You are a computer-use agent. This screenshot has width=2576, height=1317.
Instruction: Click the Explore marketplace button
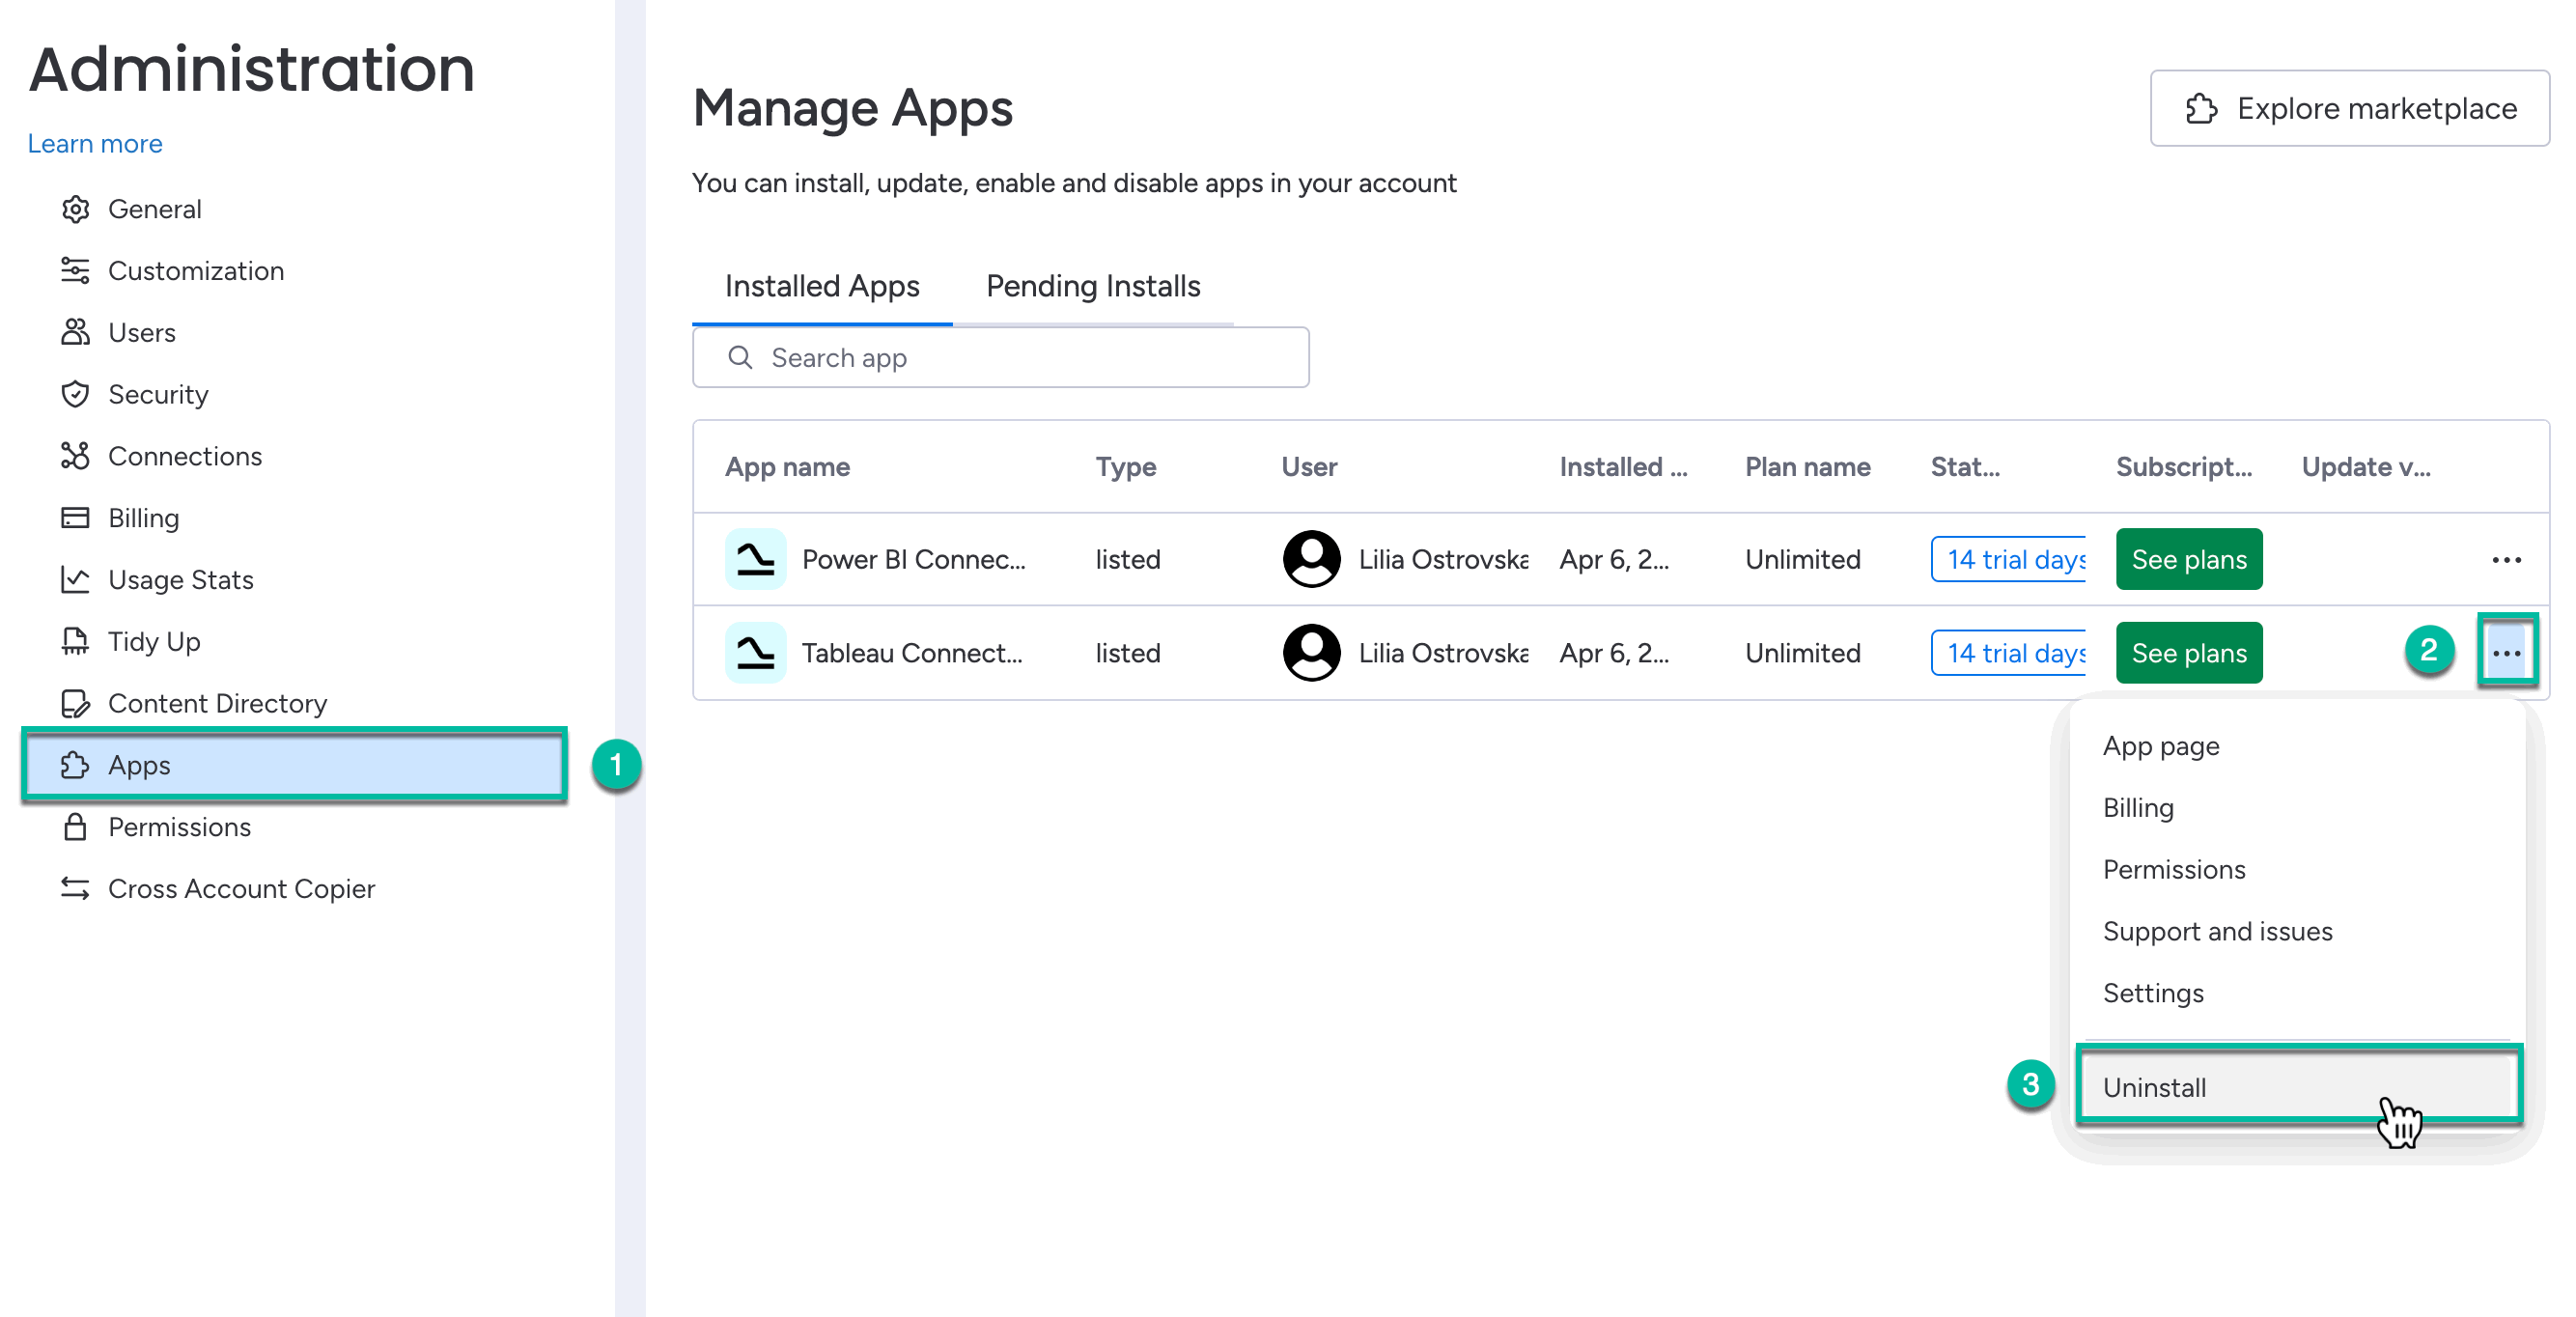click(2349, 108)
